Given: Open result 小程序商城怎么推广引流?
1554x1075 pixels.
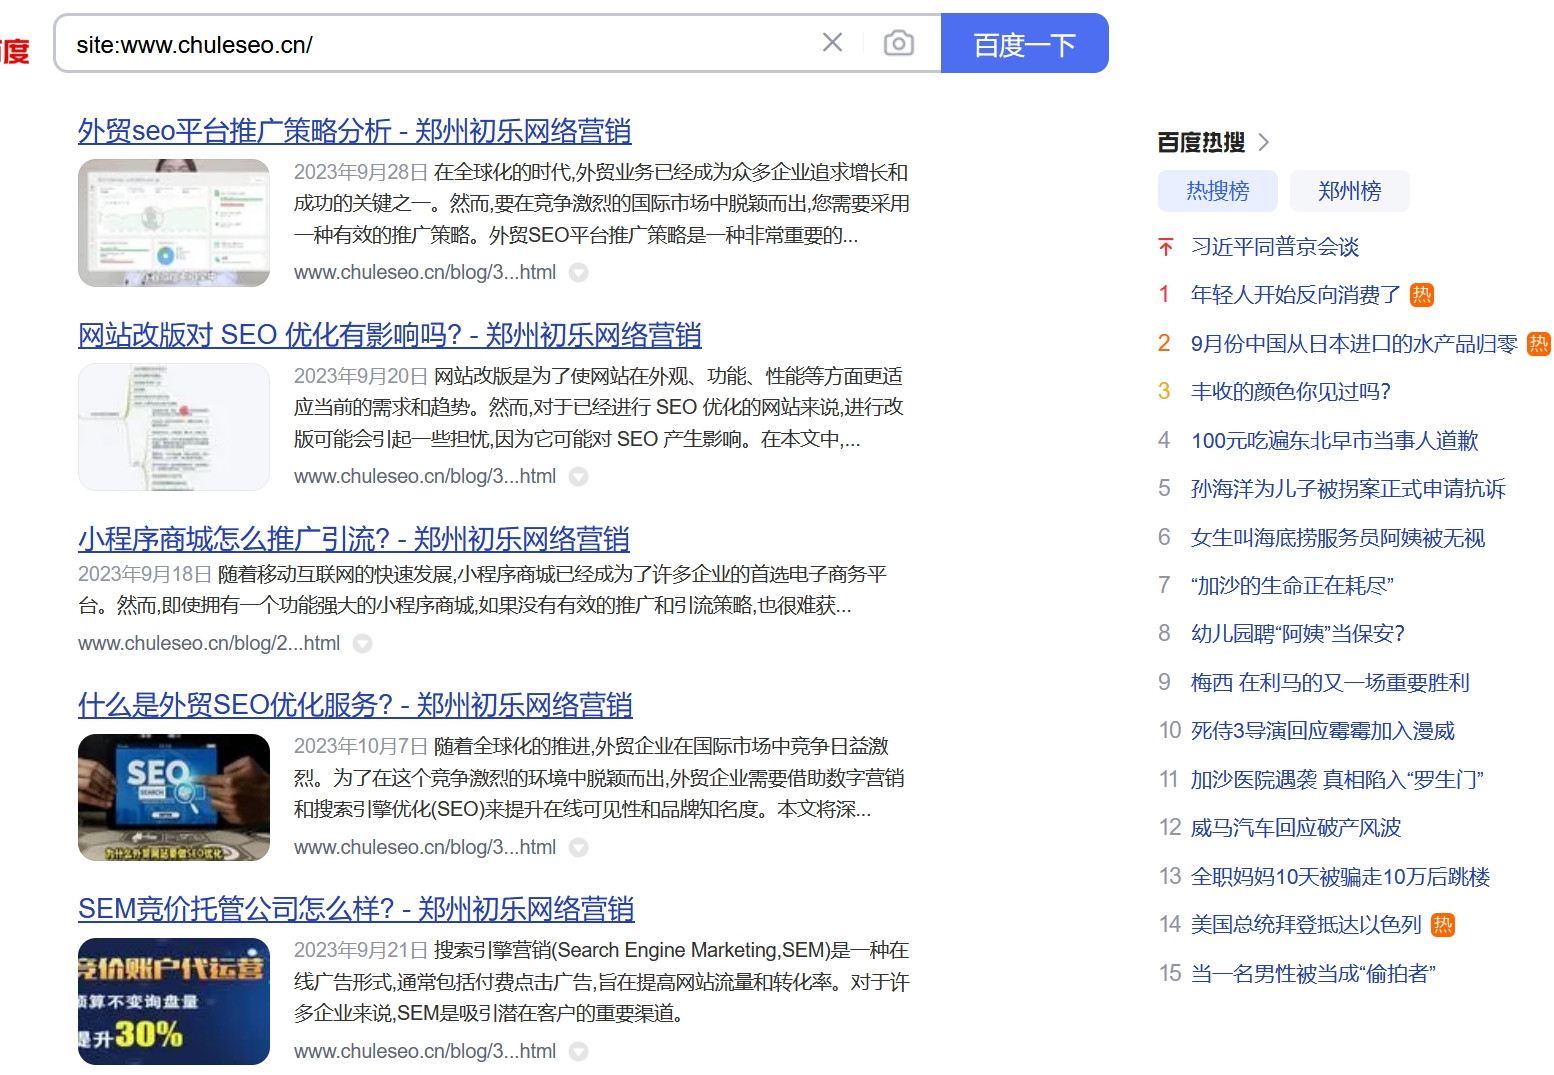Looking at the screenshot, I should point(354,539).
